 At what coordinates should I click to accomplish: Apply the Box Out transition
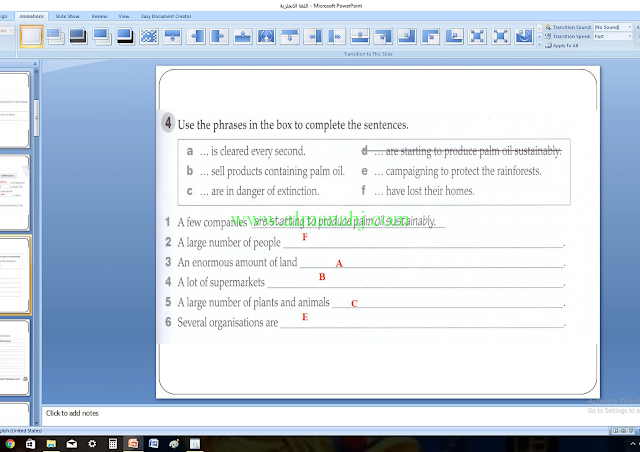coord(501,36)
